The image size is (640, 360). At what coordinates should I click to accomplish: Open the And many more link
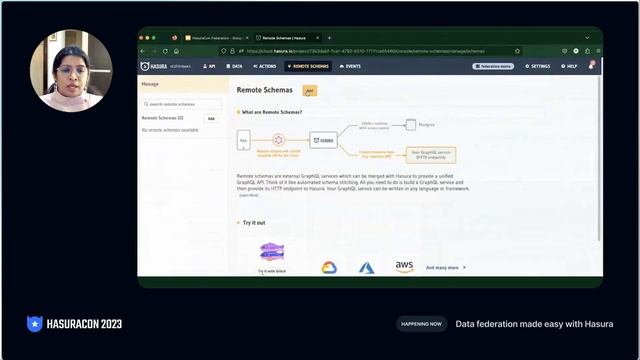(446, 268)
